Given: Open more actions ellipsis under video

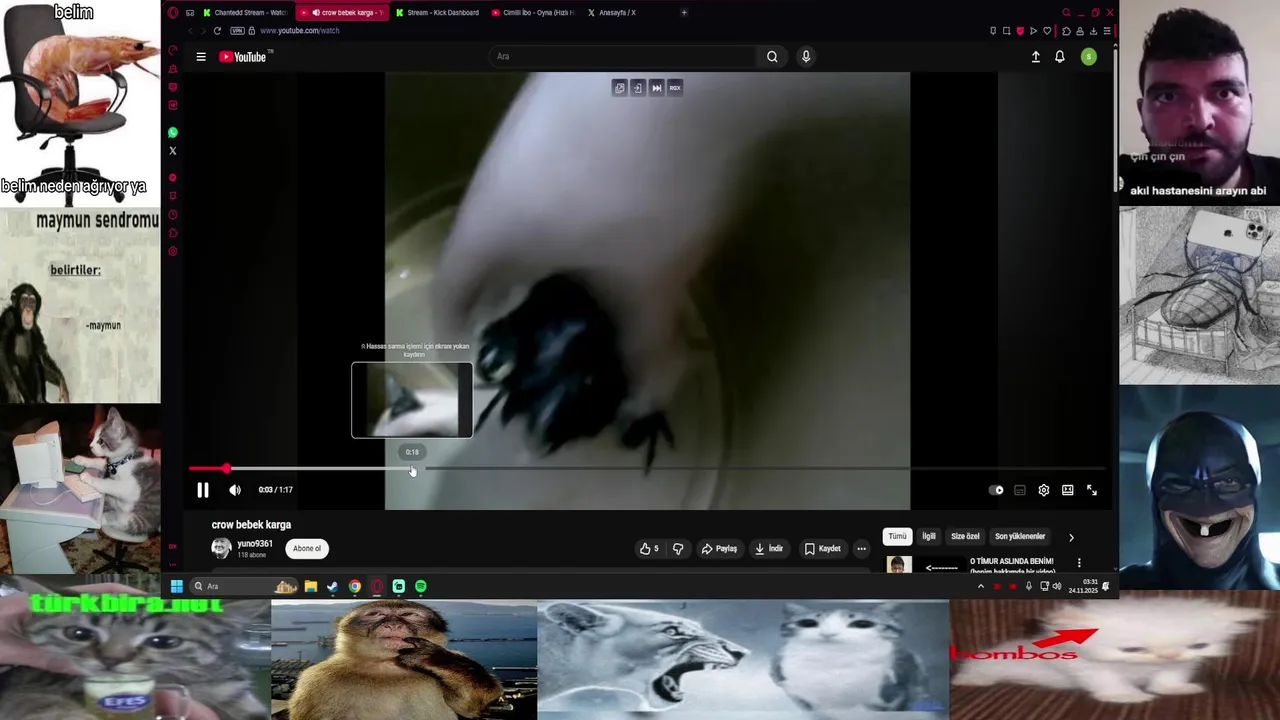Looking at the screenshot, I should (861, 549).
